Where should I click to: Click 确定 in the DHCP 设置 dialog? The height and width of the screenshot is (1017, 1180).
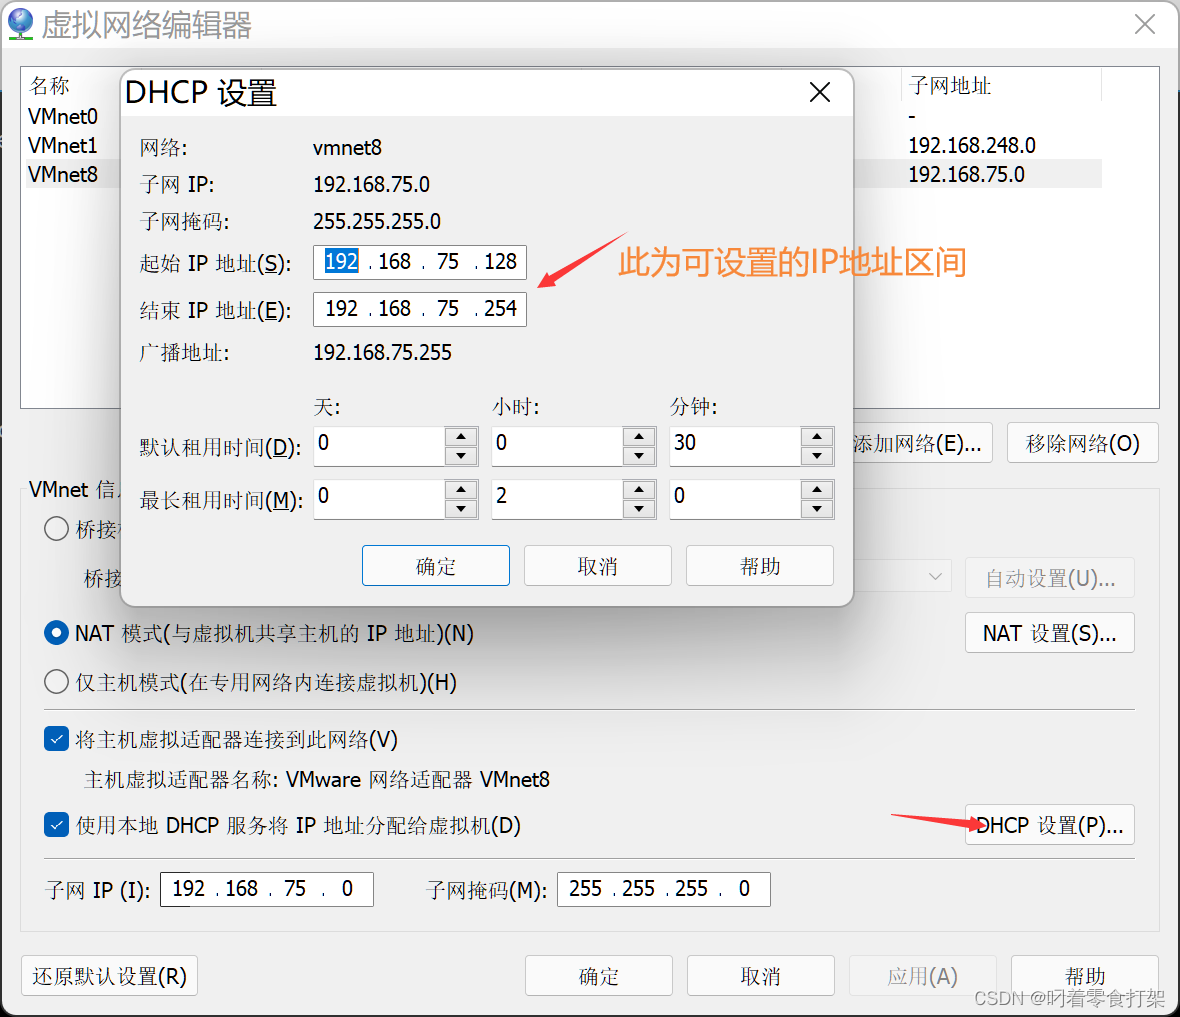[x=435, y=565]
